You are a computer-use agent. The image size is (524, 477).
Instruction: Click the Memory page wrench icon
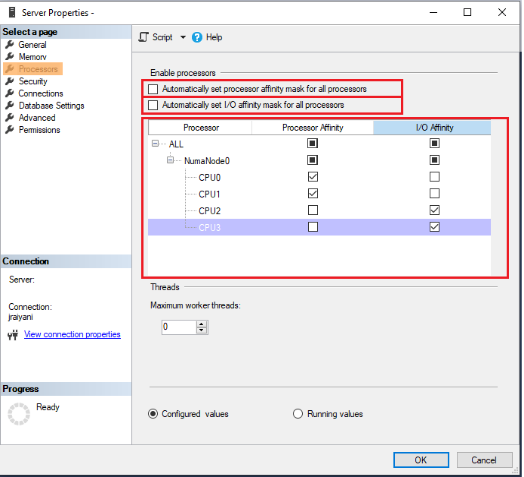click(x=10, y=56)
